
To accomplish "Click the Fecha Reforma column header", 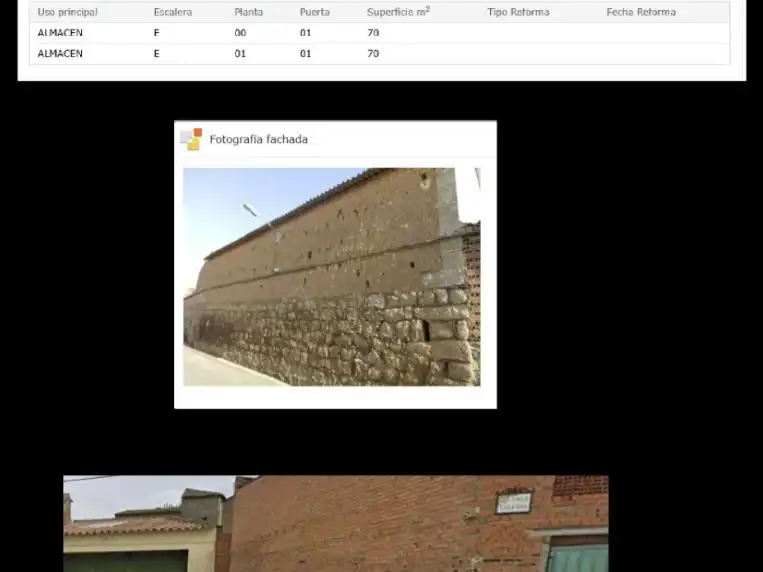I will [x=641, y=12].
